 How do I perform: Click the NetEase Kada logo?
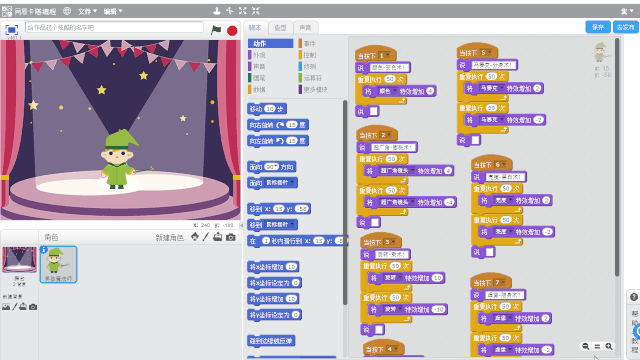click(x=29, y=11)
